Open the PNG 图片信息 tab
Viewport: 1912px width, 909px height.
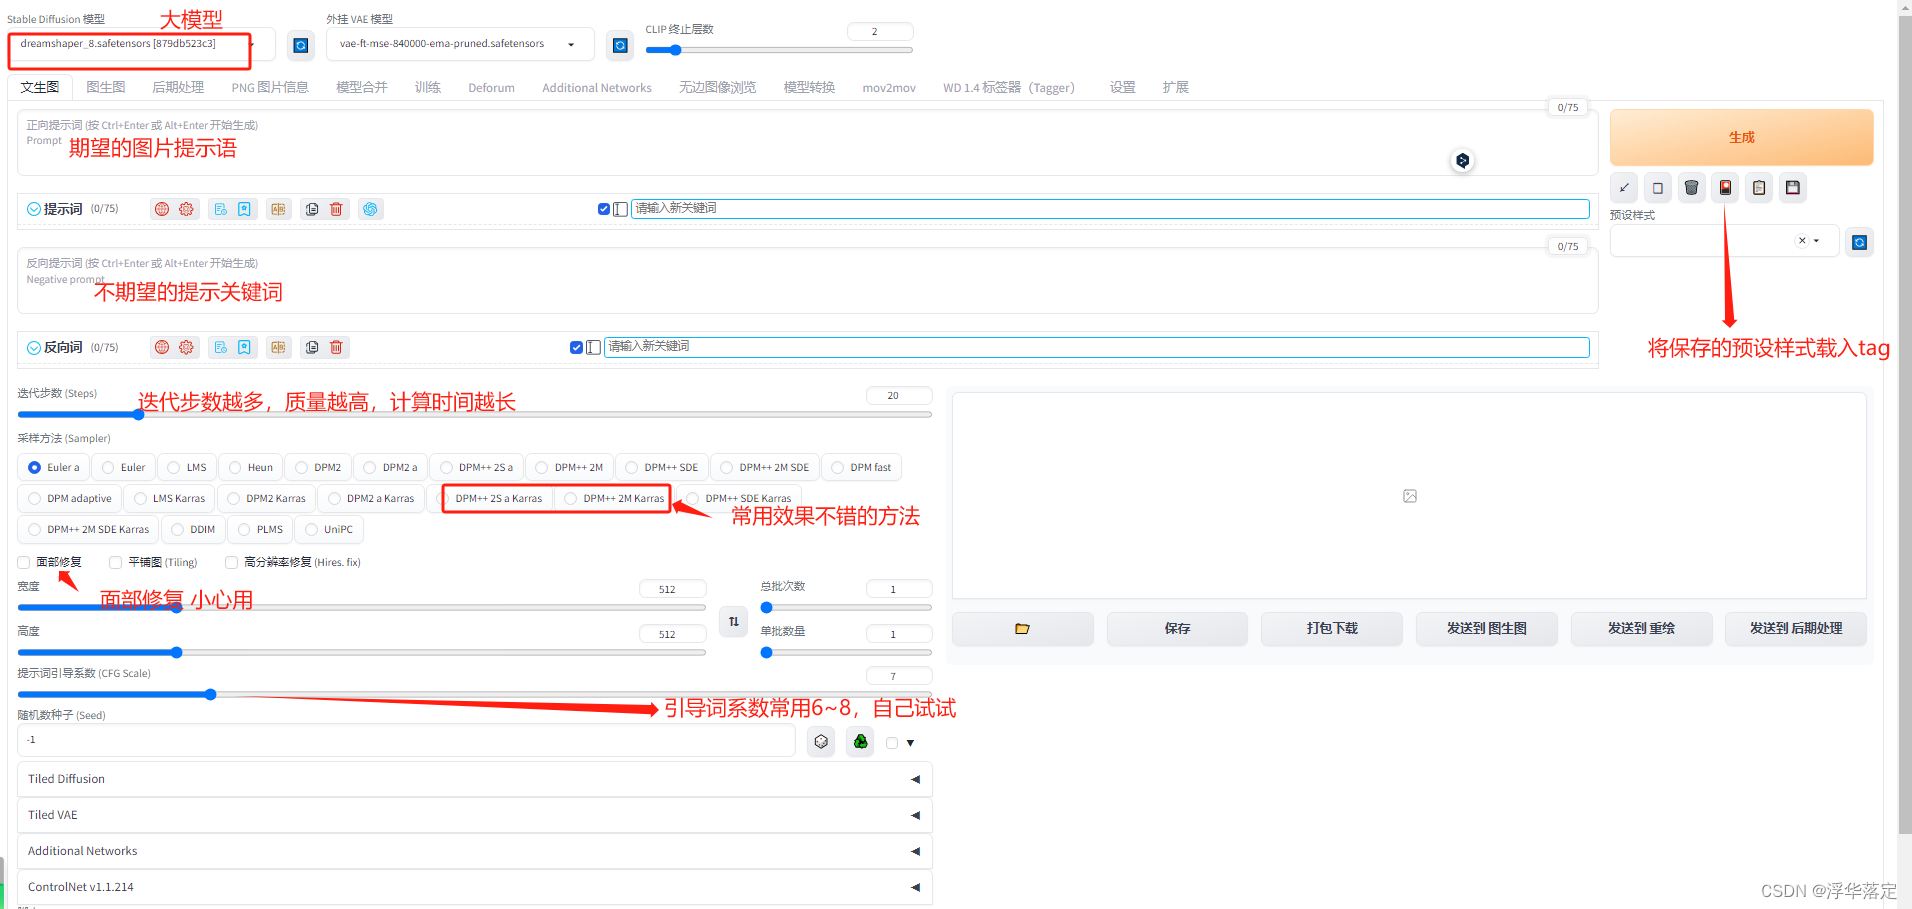(270, 87)
